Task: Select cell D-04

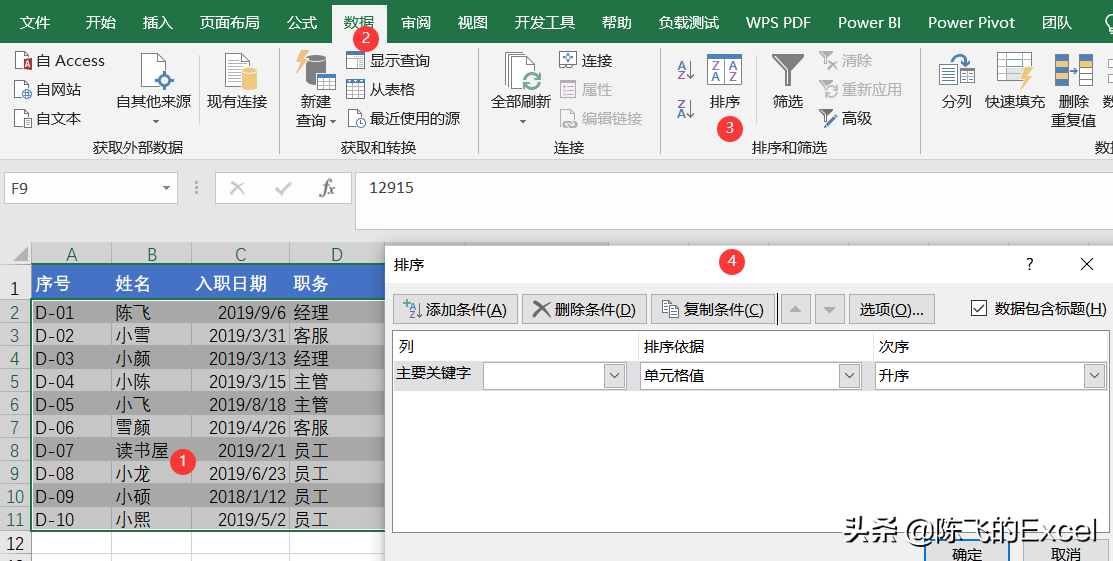Action: click(72, 381)
